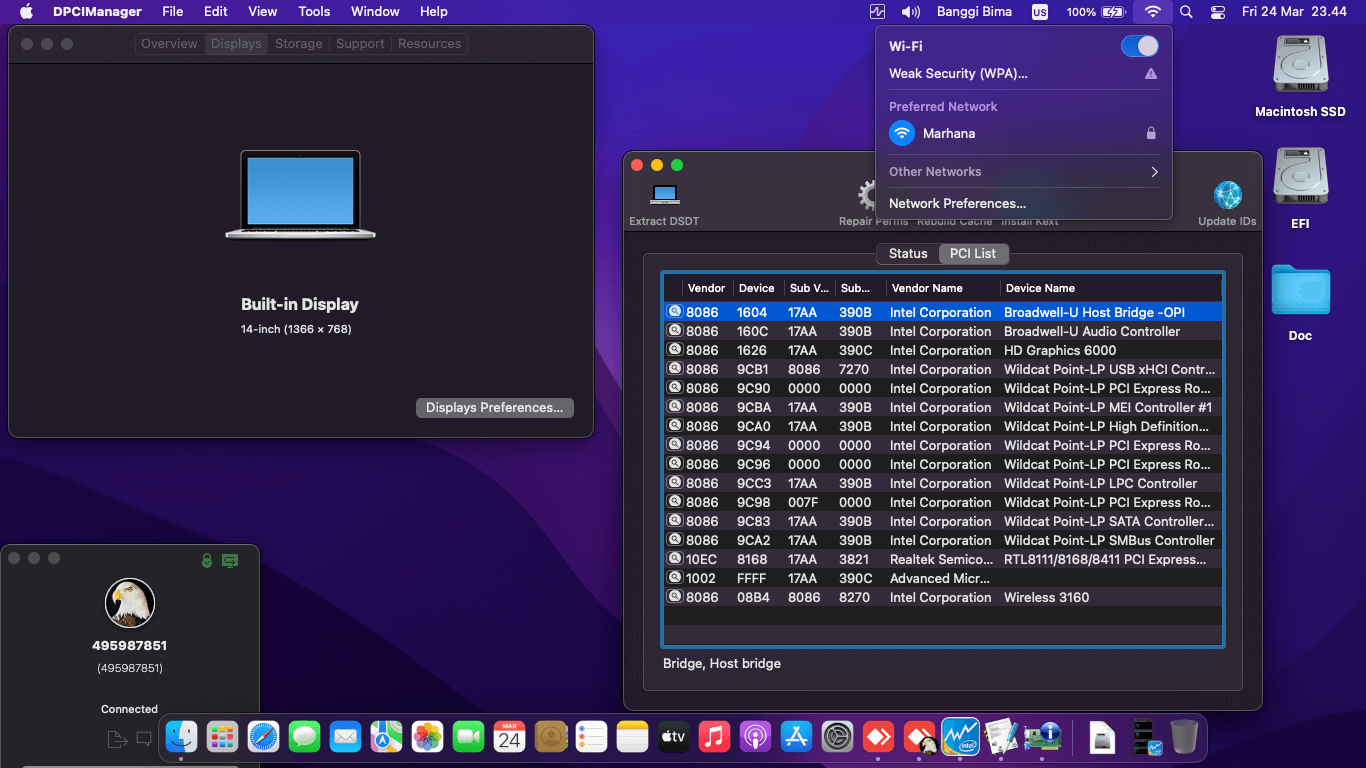Click the Update IDs globe icon
The height and width of the screenshot is (768, 1366).
point(1227,195)
